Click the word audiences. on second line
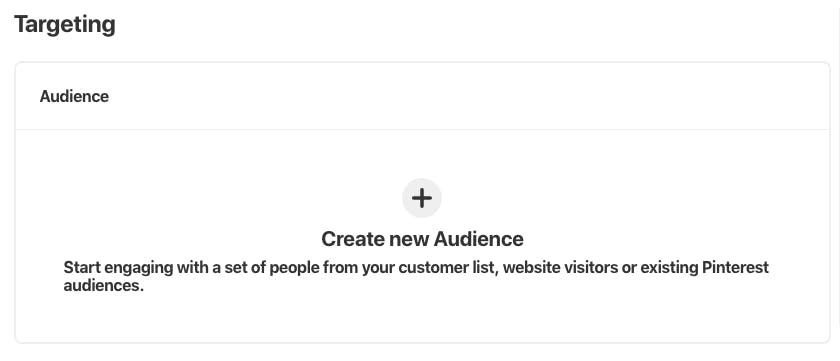The height and width of the screenshot is (361, 840). pyautogui.click(x=104, y=286)
